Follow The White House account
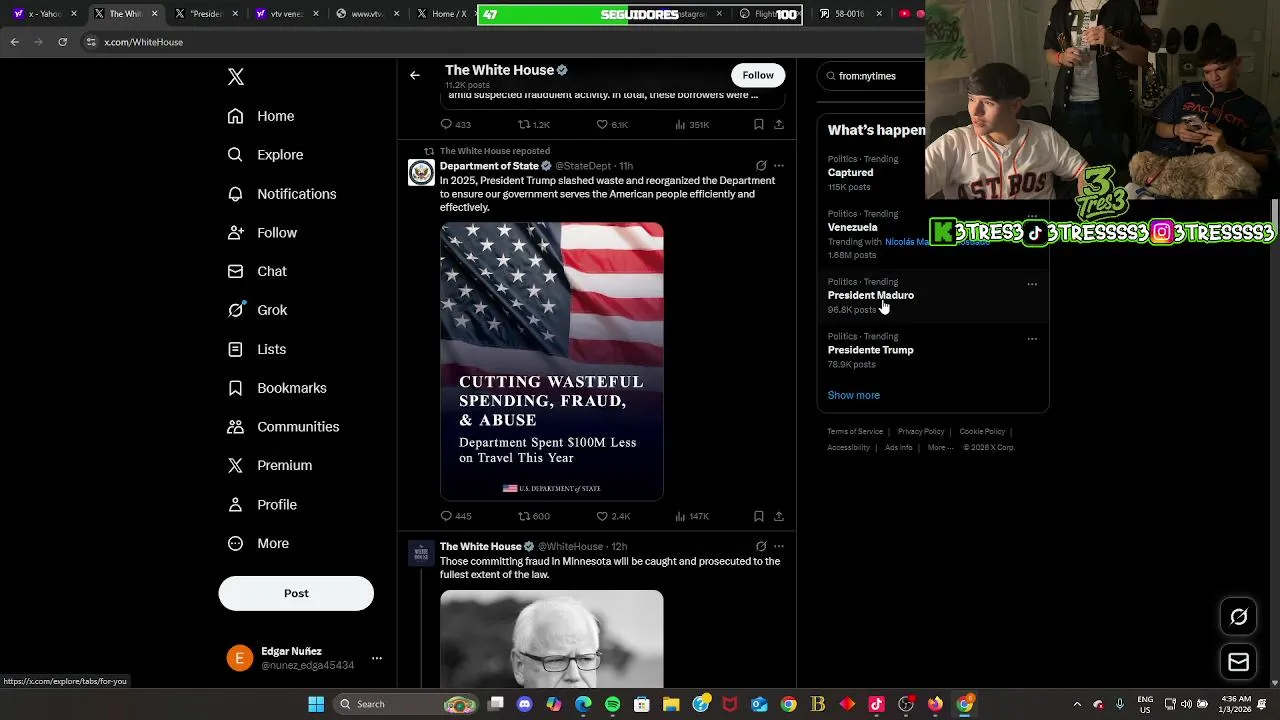Viewport: 1280px width, 720px height. (758, 75)
